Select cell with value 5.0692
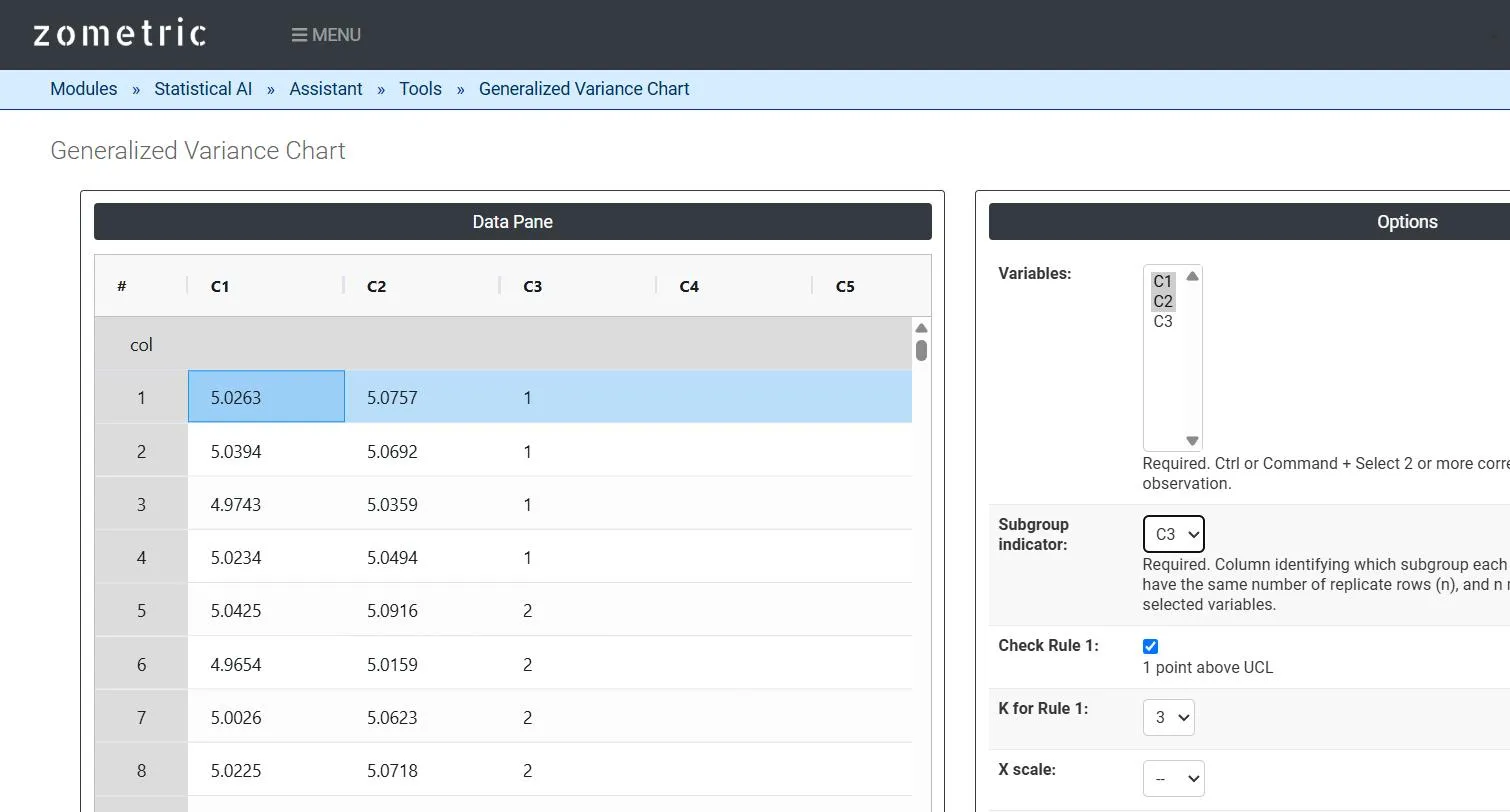This screenshot has width=1510, height=812. [422, 451]
